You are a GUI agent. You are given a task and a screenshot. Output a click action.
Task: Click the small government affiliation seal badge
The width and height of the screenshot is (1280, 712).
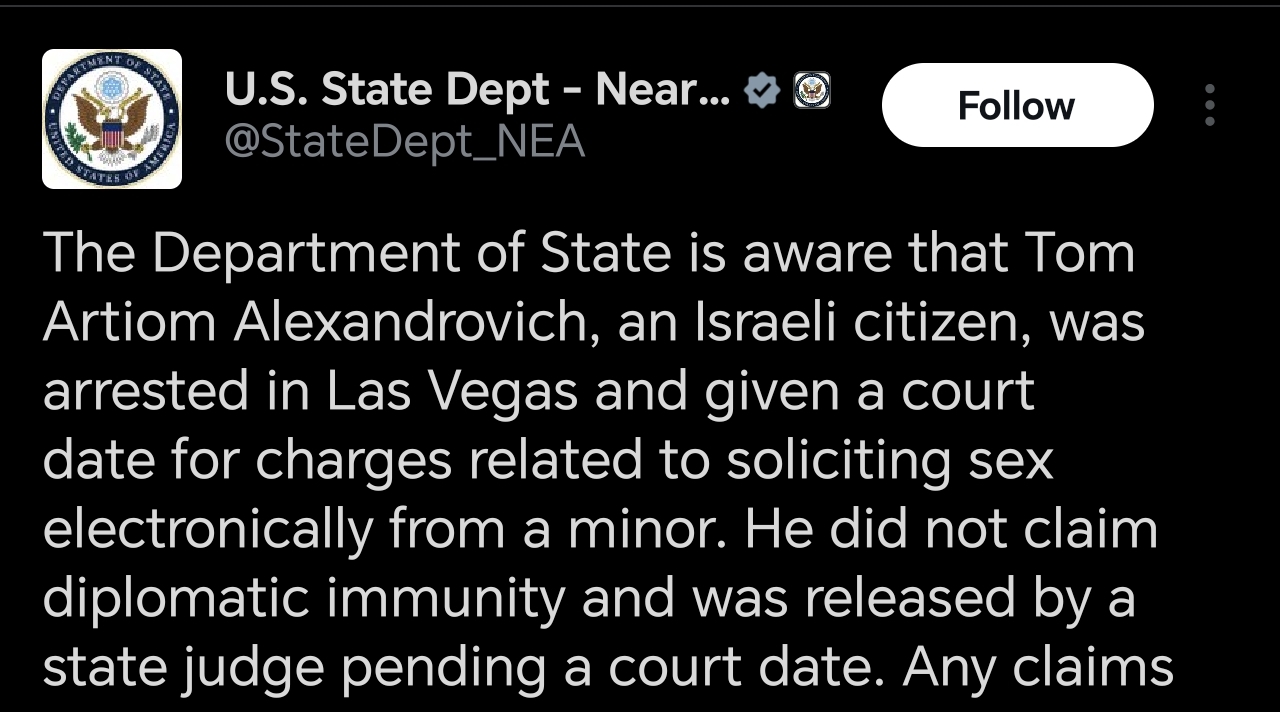point(813,92)
